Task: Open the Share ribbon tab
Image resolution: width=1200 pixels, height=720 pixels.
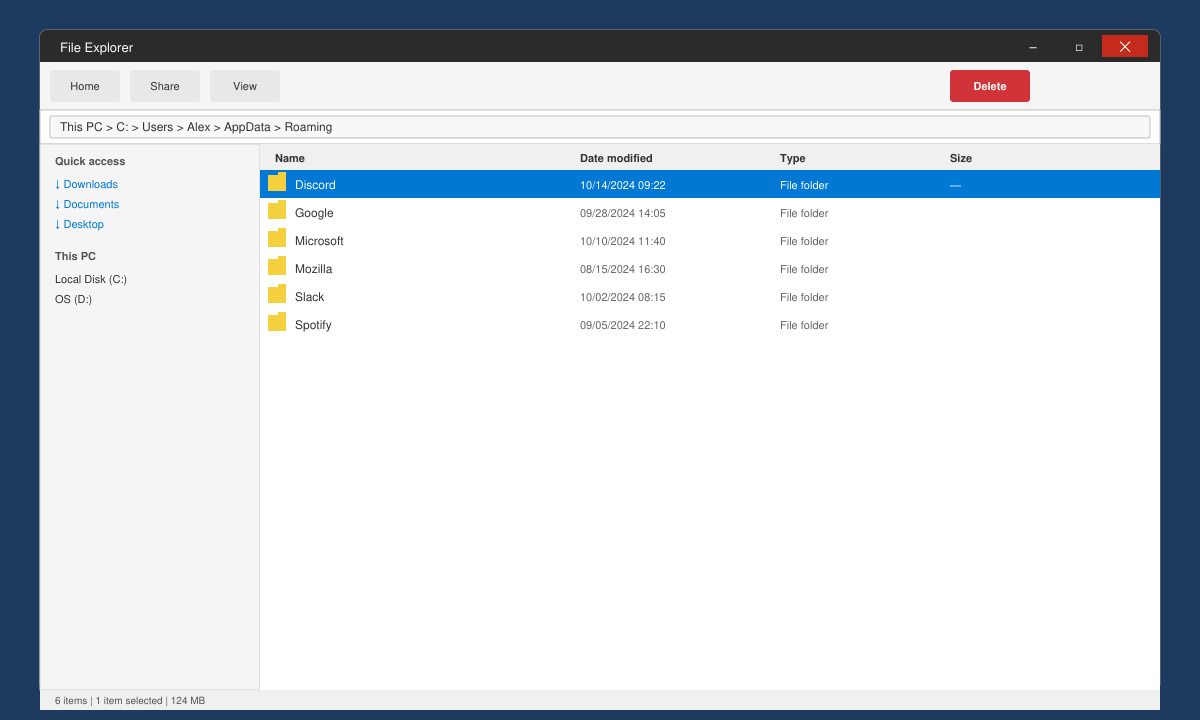Action: click(165, 86)
